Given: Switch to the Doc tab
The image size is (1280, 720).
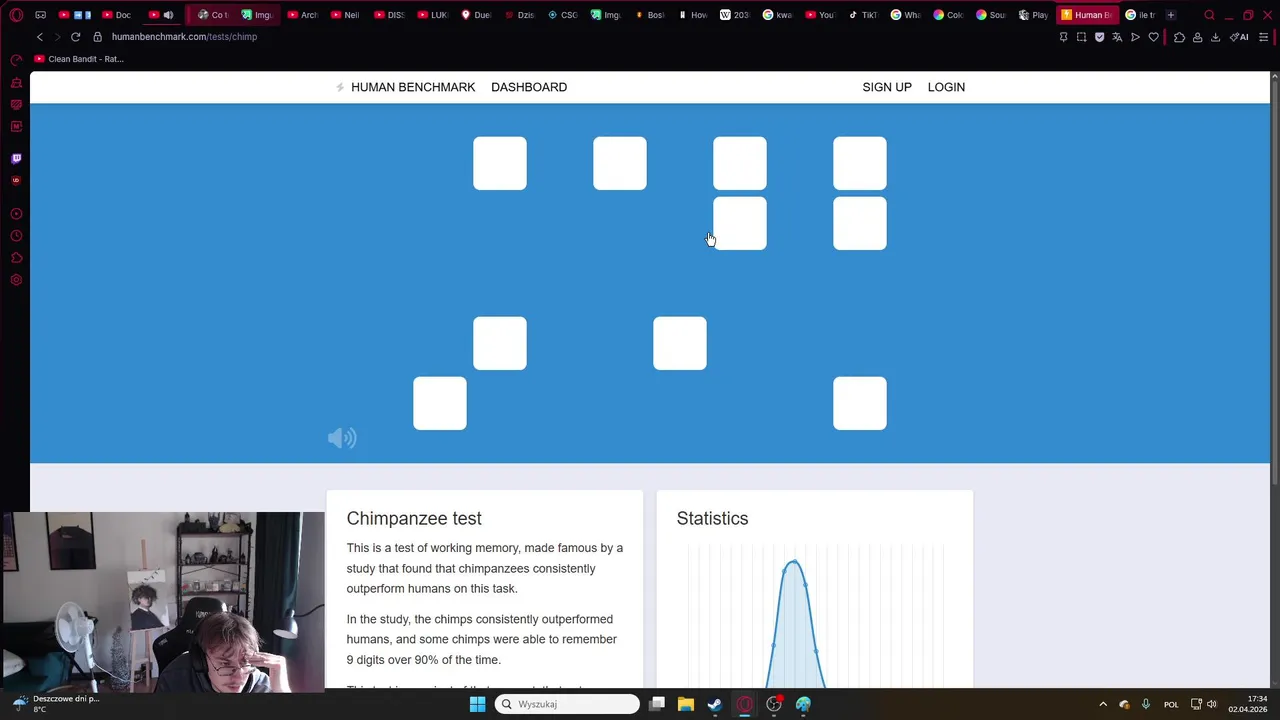Looking at the screenshot, I should coord(117,15).
